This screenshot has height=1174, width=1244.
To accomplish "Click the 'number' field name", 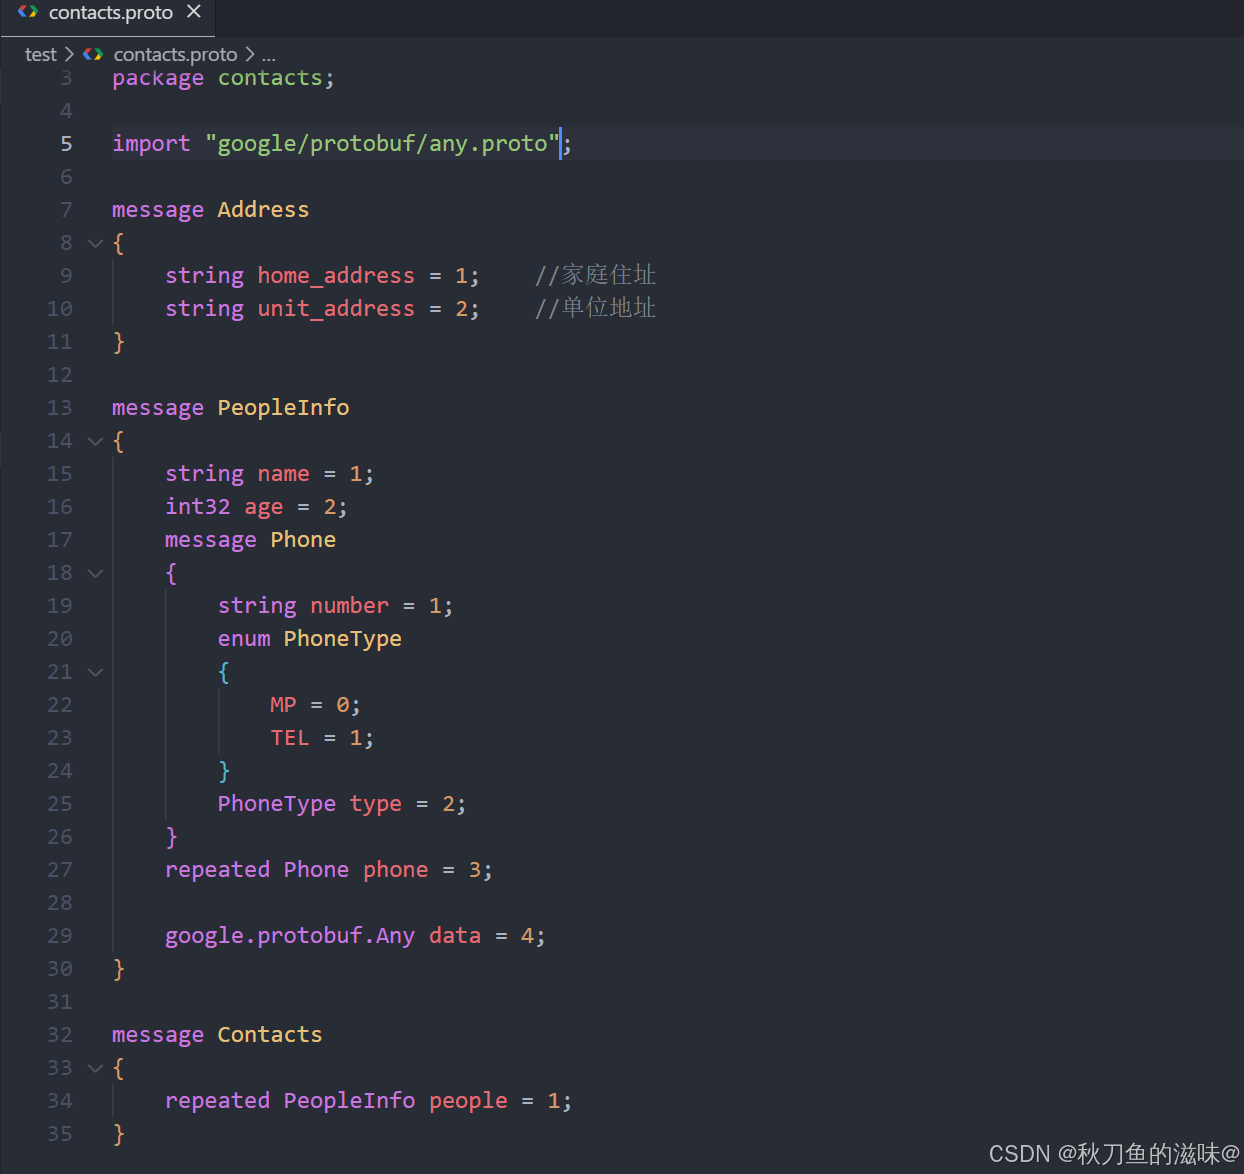I will [x=349, y=606].
